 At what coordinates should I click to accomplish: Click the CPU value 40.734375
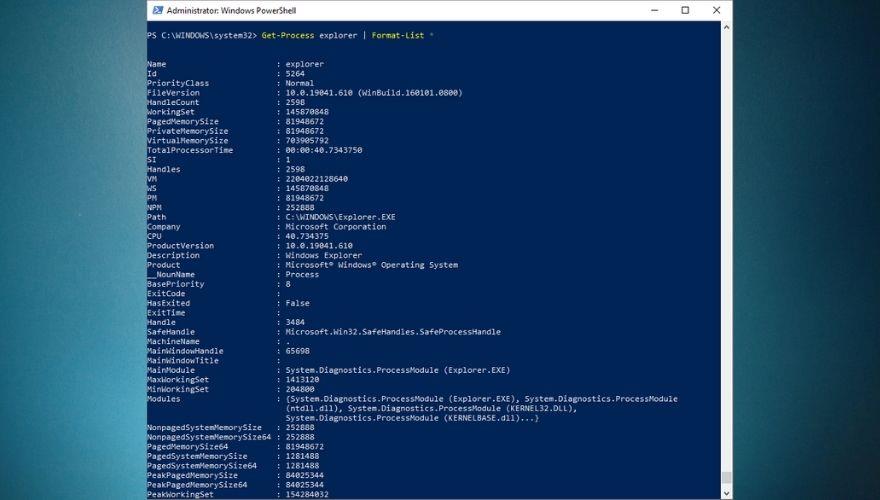pyautogui.click(x=307, y=236)
